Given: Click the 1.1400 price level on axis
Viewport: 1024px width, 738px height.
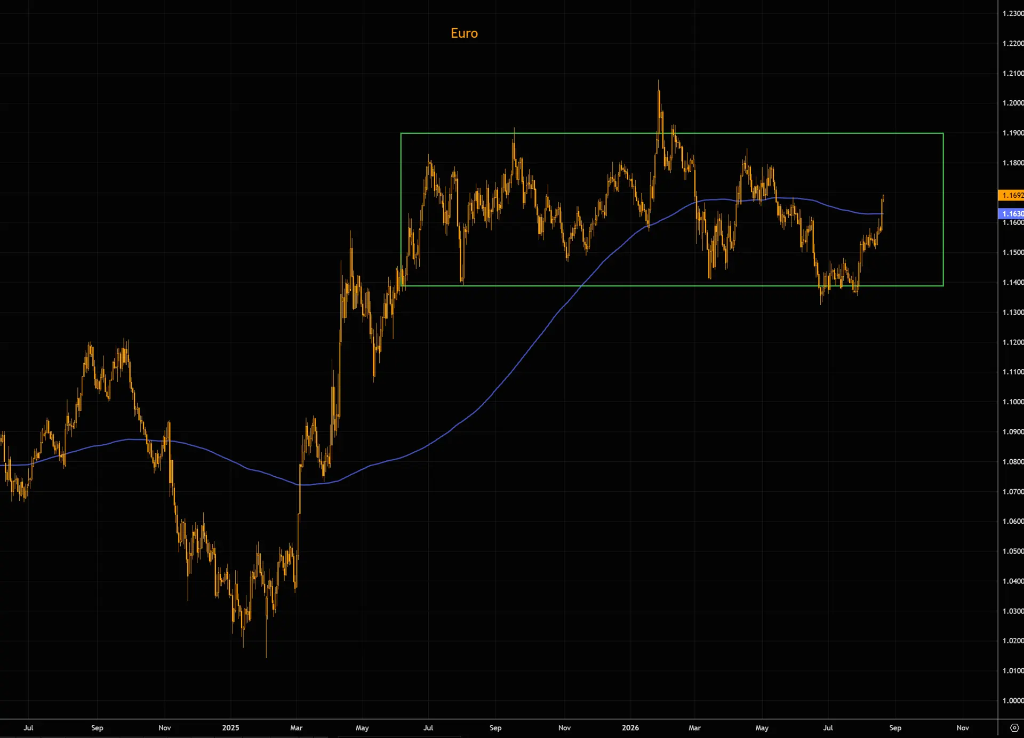Looking at the screenshot, I should pyautogui.click(x=1013, y=283).
